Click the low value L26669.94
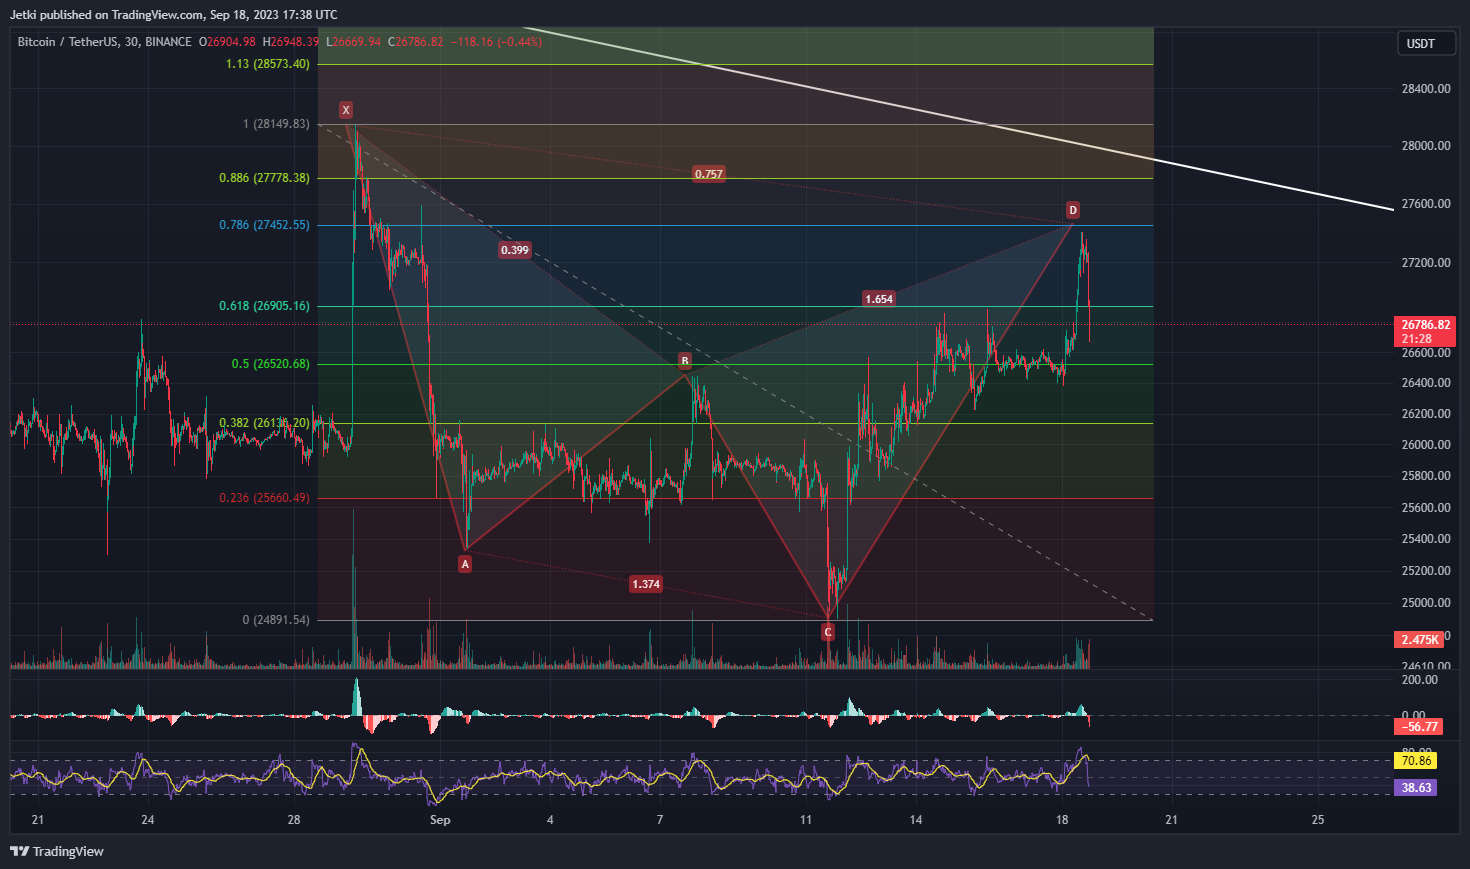Viewport: 1470px width, 869px height. 354,42
